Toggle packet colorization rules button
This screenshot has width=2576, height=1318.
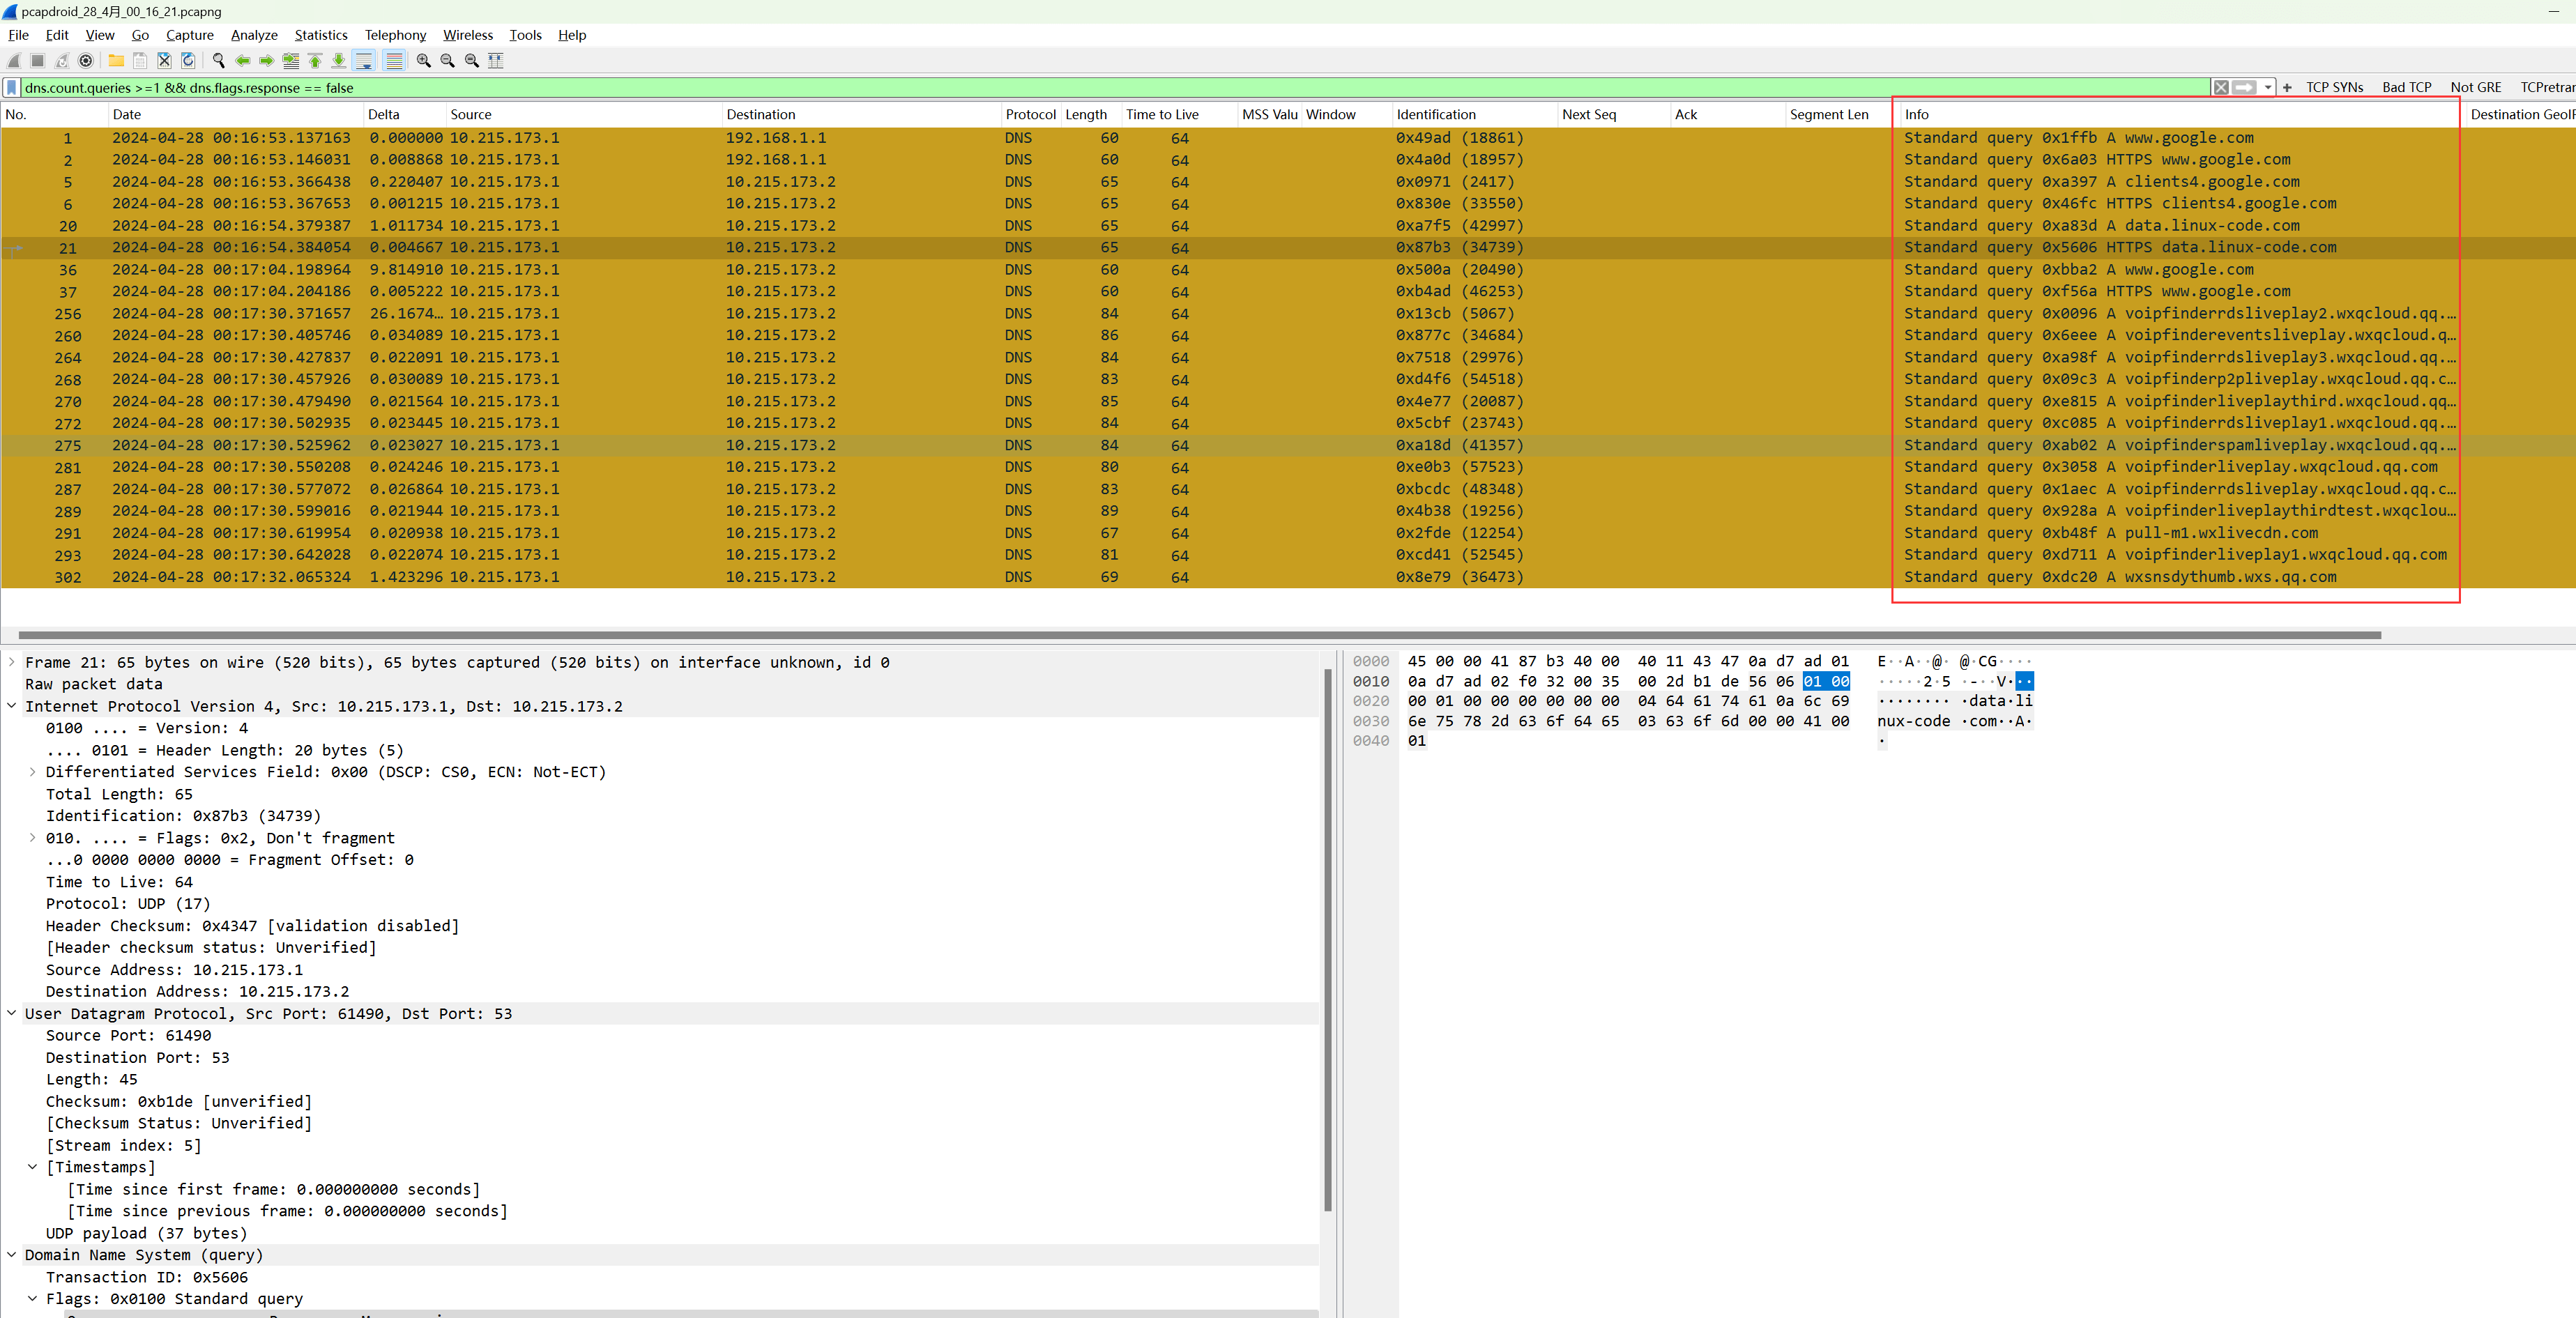tap(394, 61)
